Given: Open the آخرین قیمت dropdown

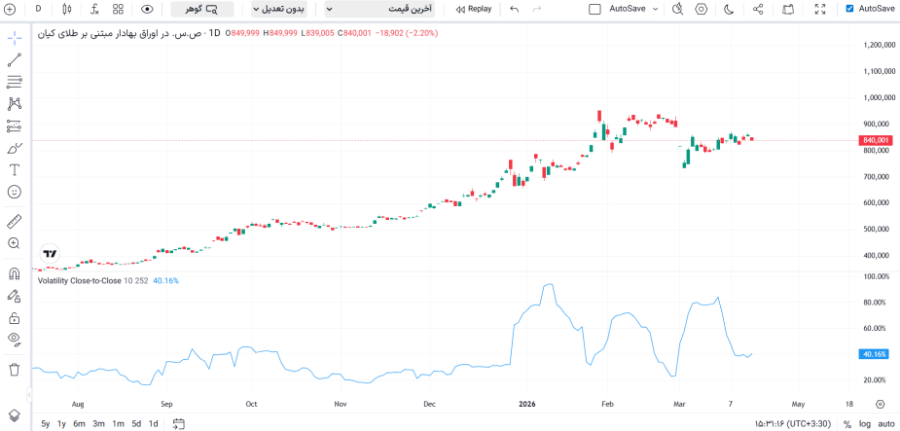Looking at the screenshot, I should (x=380, y=9).
